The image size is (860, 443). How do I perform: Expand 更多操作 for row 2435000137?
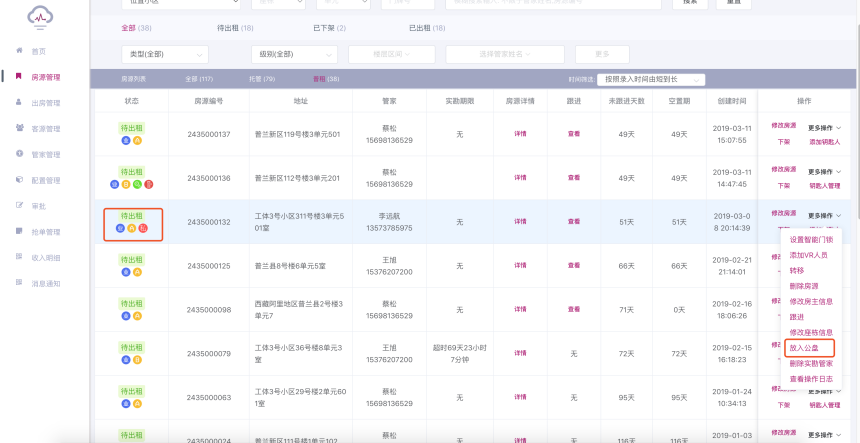(824, 128)
